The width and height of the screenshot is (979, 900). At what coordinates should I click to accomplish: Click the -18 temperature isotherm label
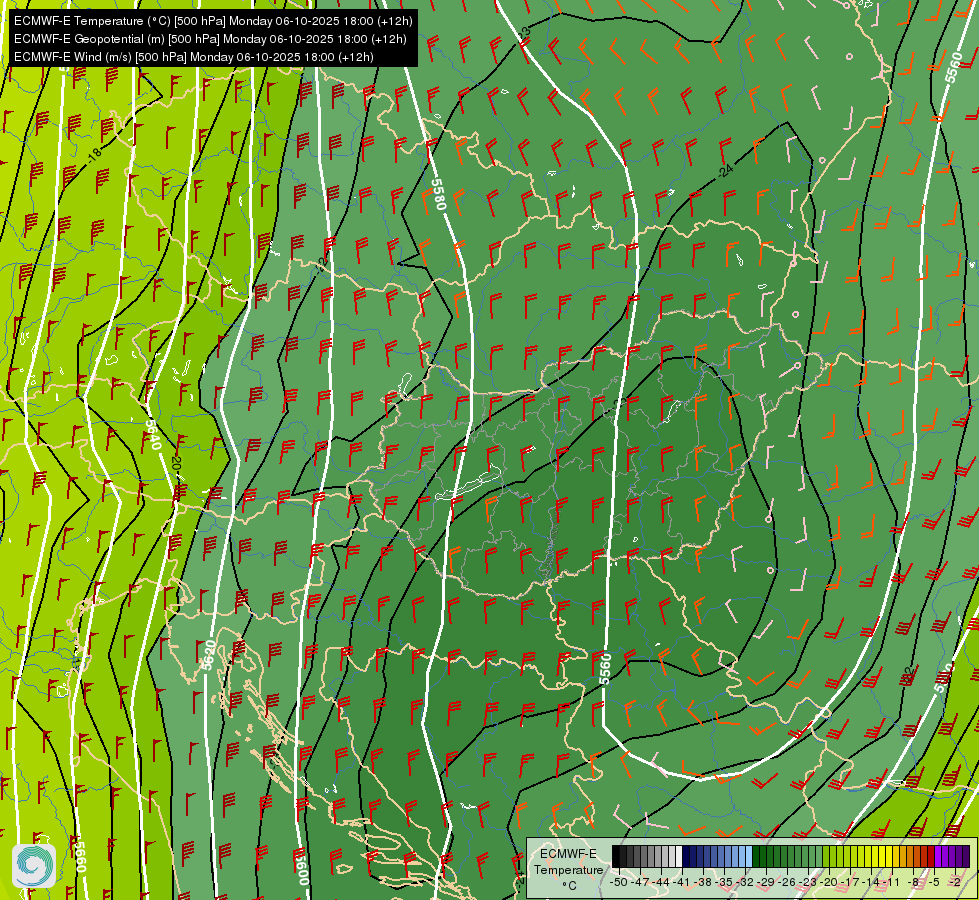click(94, 154)
